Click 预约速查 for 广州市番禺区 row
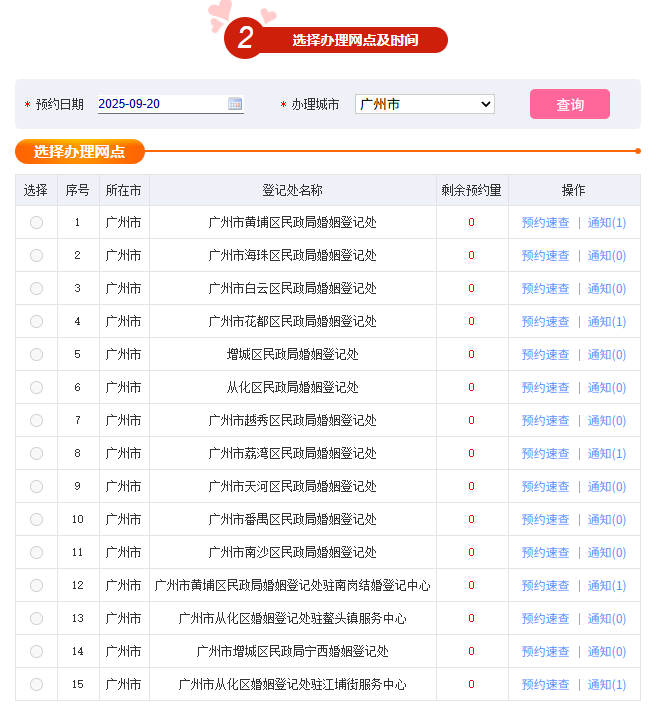Screen dimensions: 652x721 [545, 520]
